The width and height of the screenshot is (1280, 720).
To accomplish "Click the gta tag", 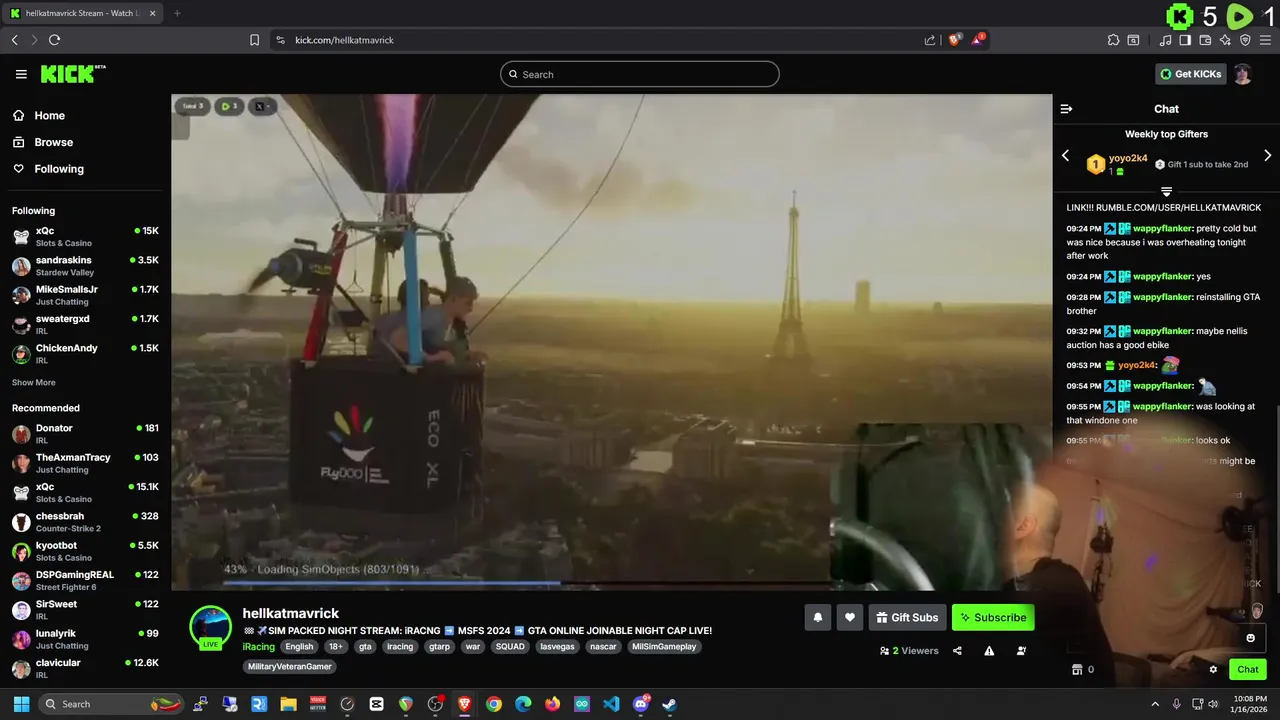I will [365, 647].
